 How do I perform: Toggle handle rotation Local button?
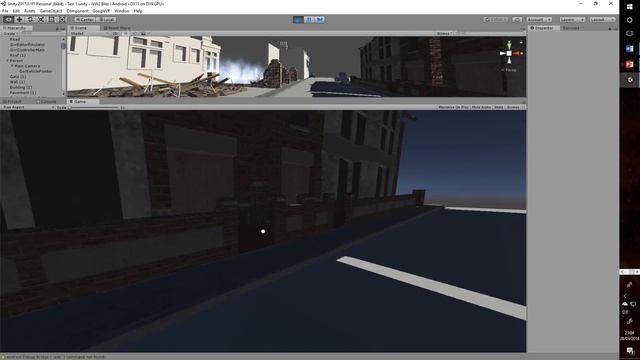[107, 20]
